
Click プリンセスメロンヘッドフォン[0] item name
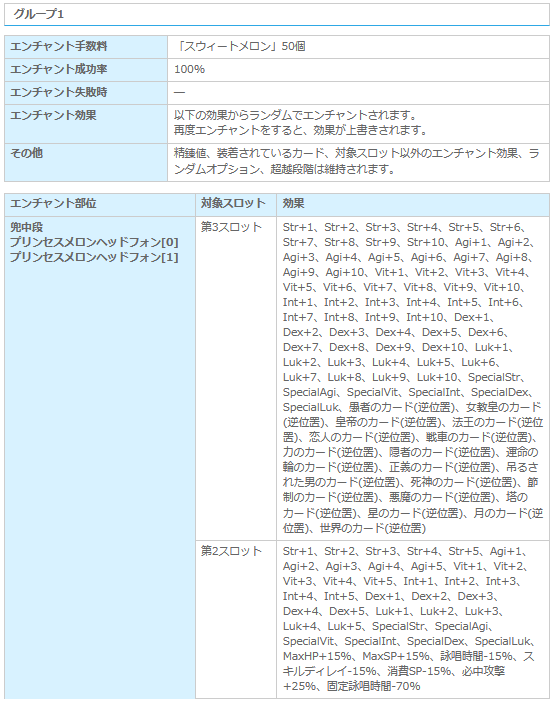94,242
